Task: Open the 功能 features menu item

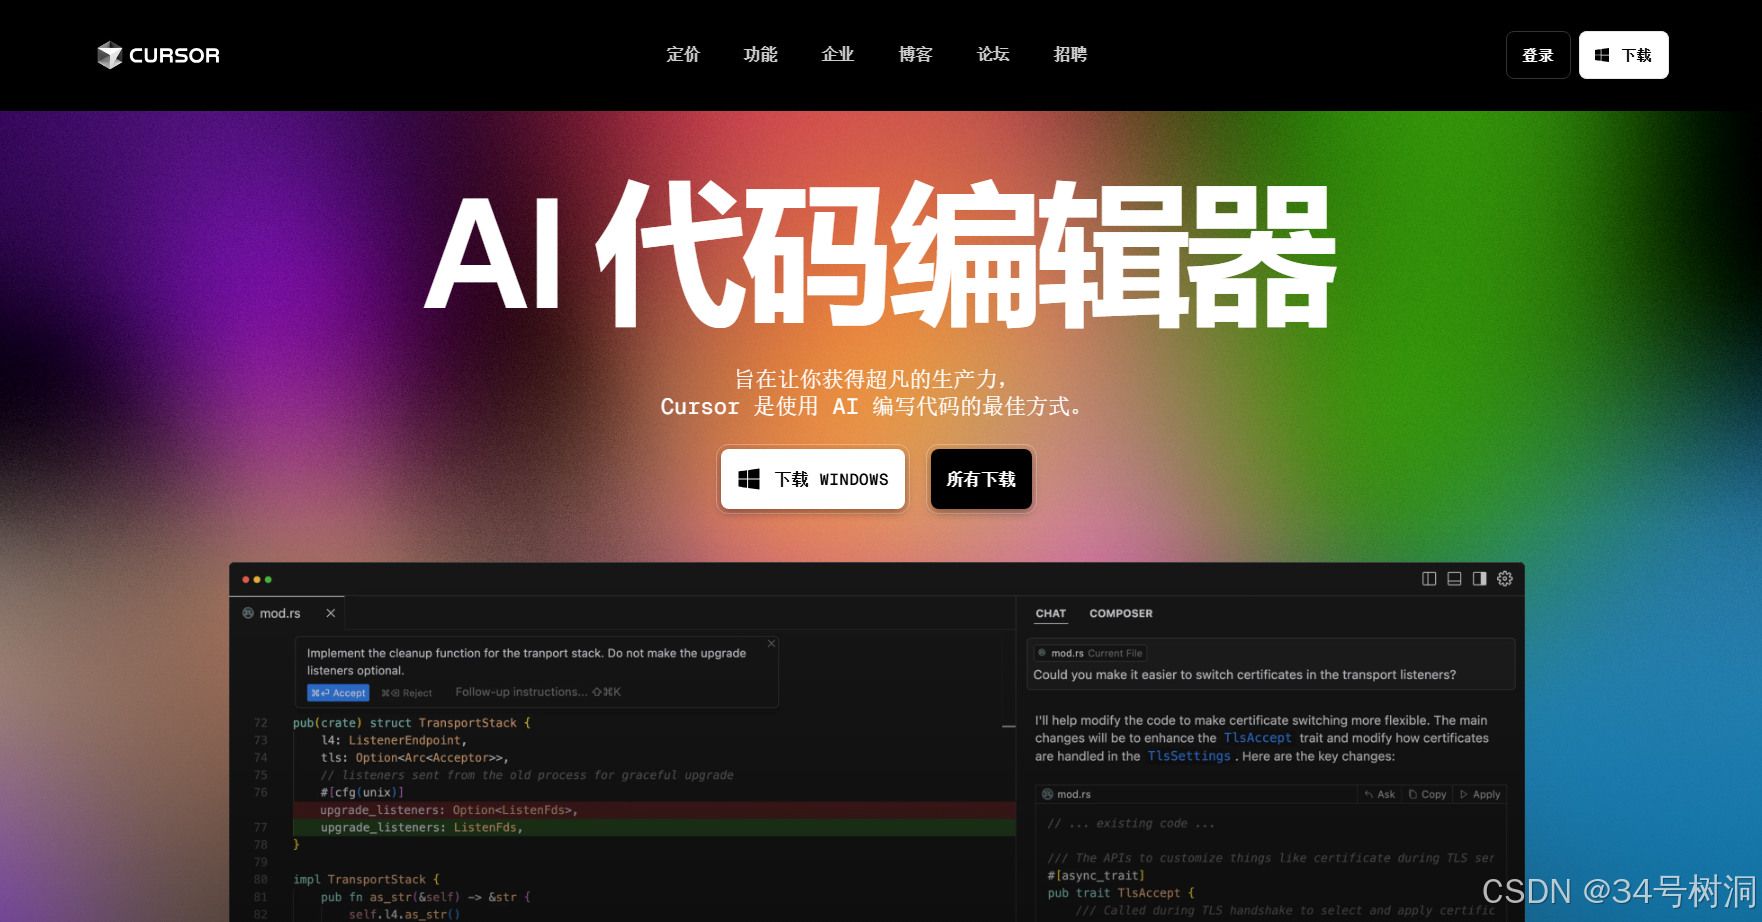Action: click(x=760, y=54)
